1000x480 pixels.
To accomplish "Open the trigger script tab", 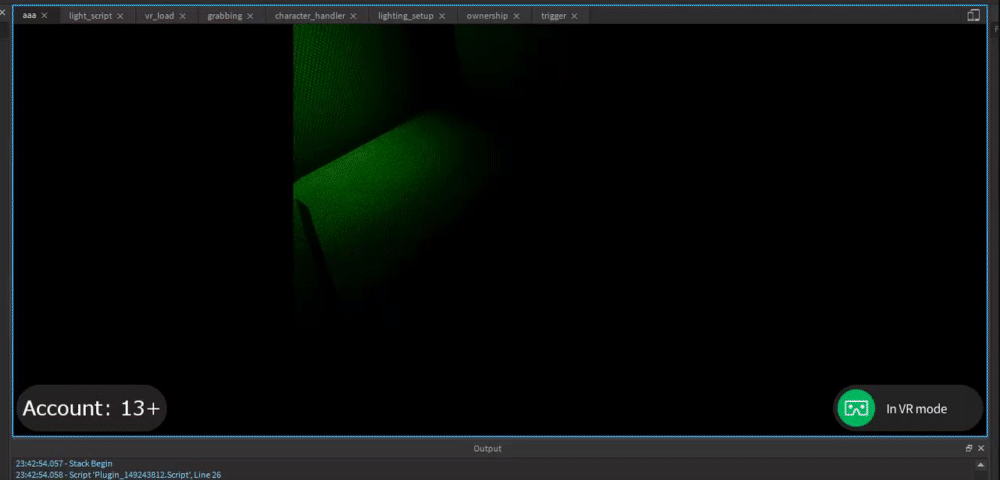I will (553, 16).
